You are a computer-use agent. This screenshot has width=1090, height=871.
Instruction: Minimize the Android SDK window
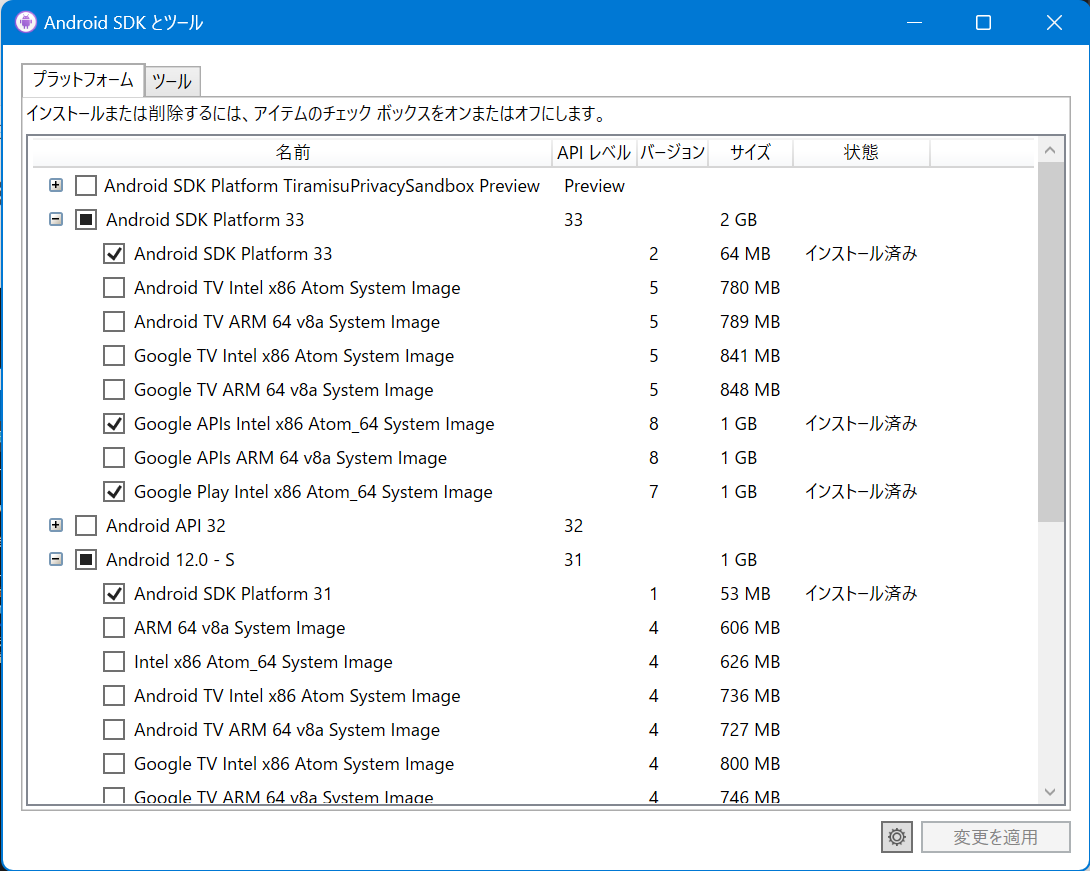point(915,22)
